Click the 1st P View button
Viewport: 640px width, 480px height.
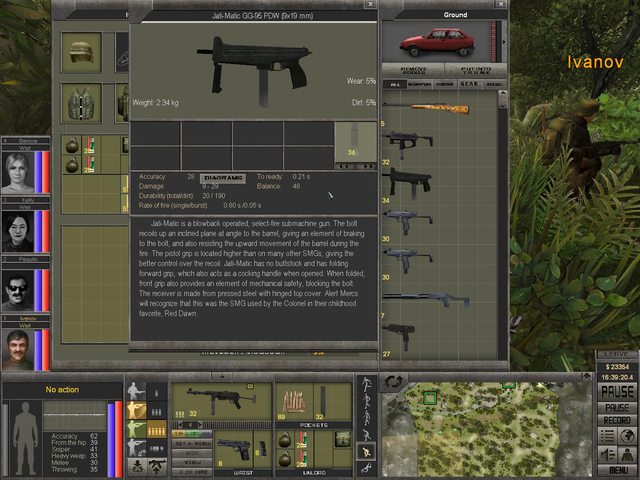point(192,443)
